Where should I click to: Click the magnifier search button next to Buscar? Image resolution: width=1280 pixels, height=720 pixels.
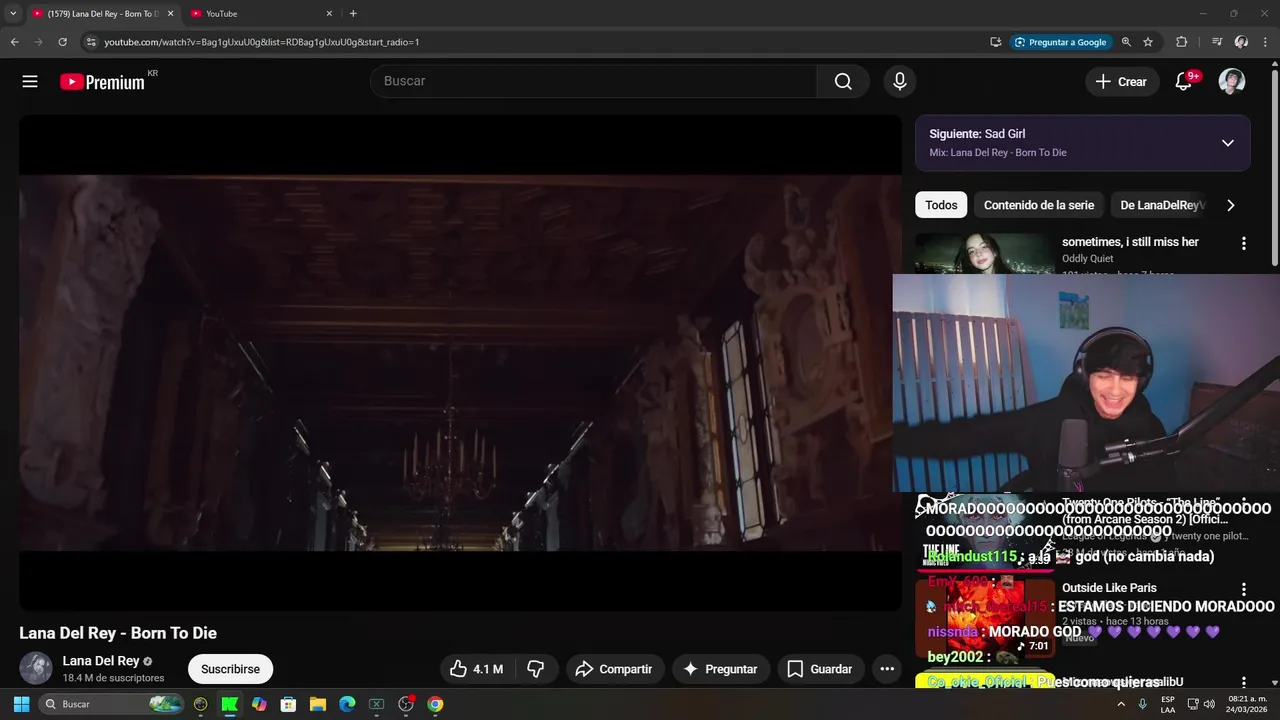tap(843, 82)
